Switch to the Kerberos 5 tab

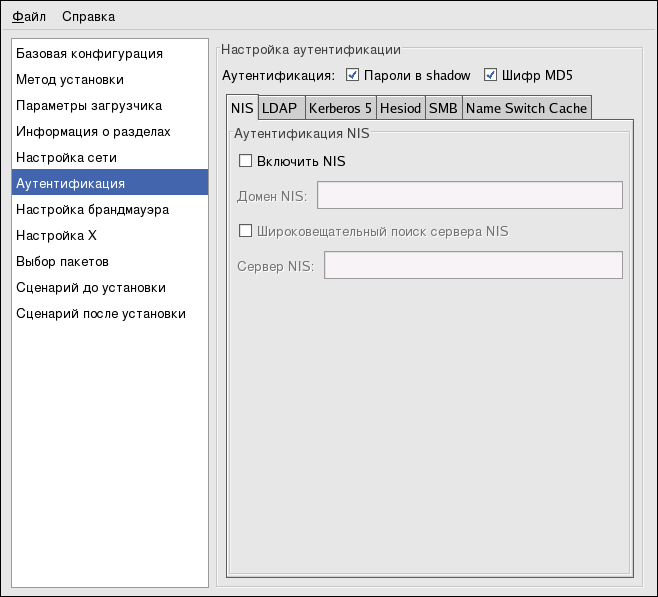coord(339,108)
